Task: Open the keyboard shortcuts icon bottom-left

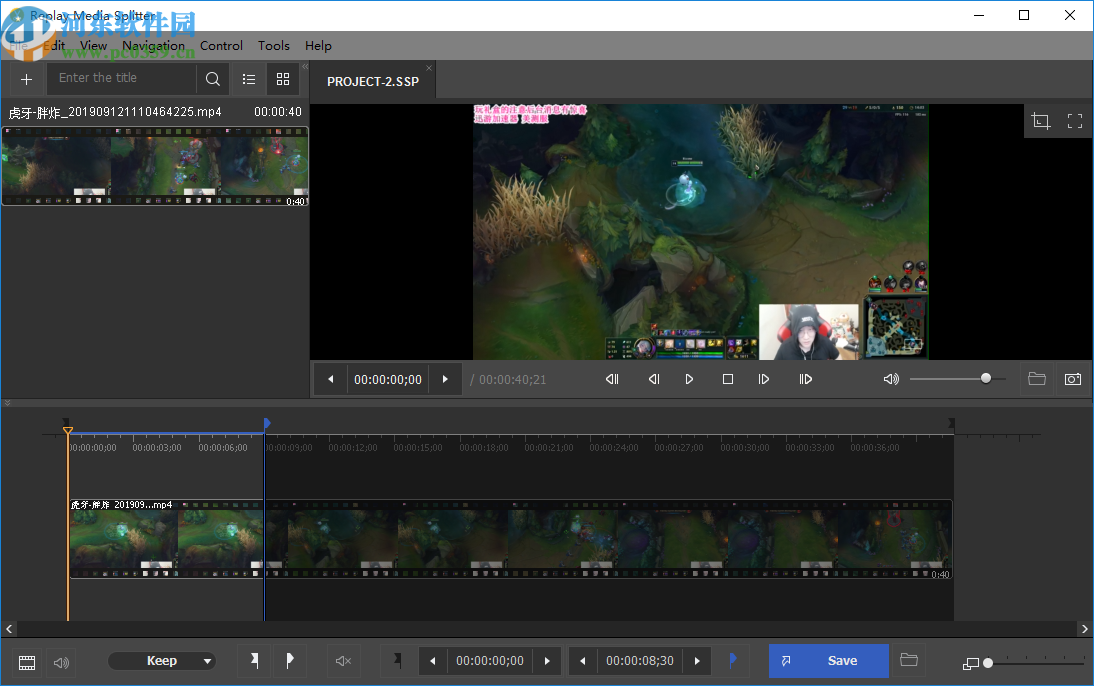Action: [x=26, y=661]
